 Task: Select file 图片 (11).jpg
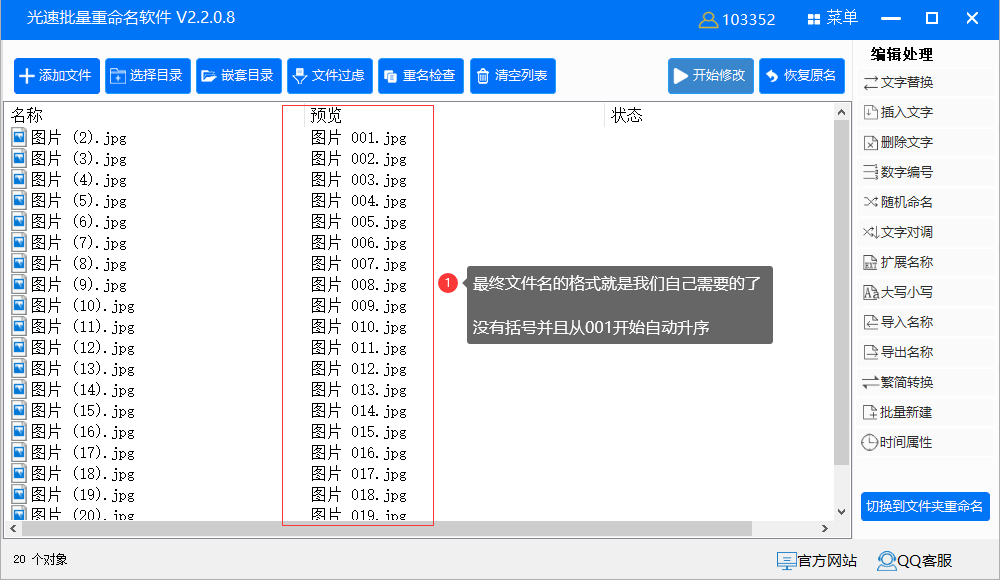pos(73,327)
